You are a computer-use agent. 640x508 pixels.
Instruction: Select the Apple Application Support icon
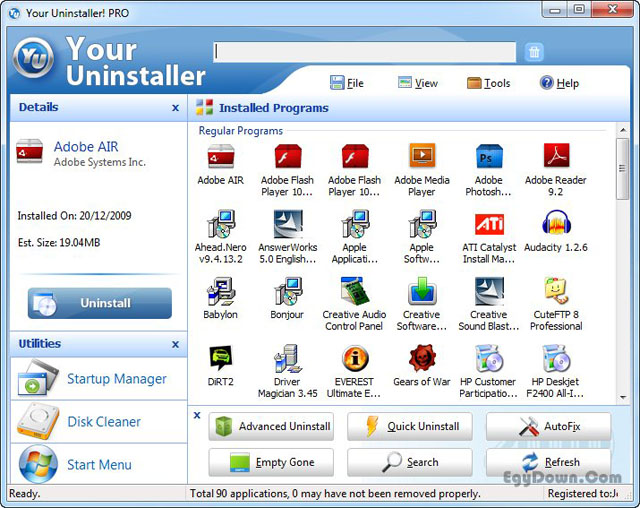click(355, 224)
